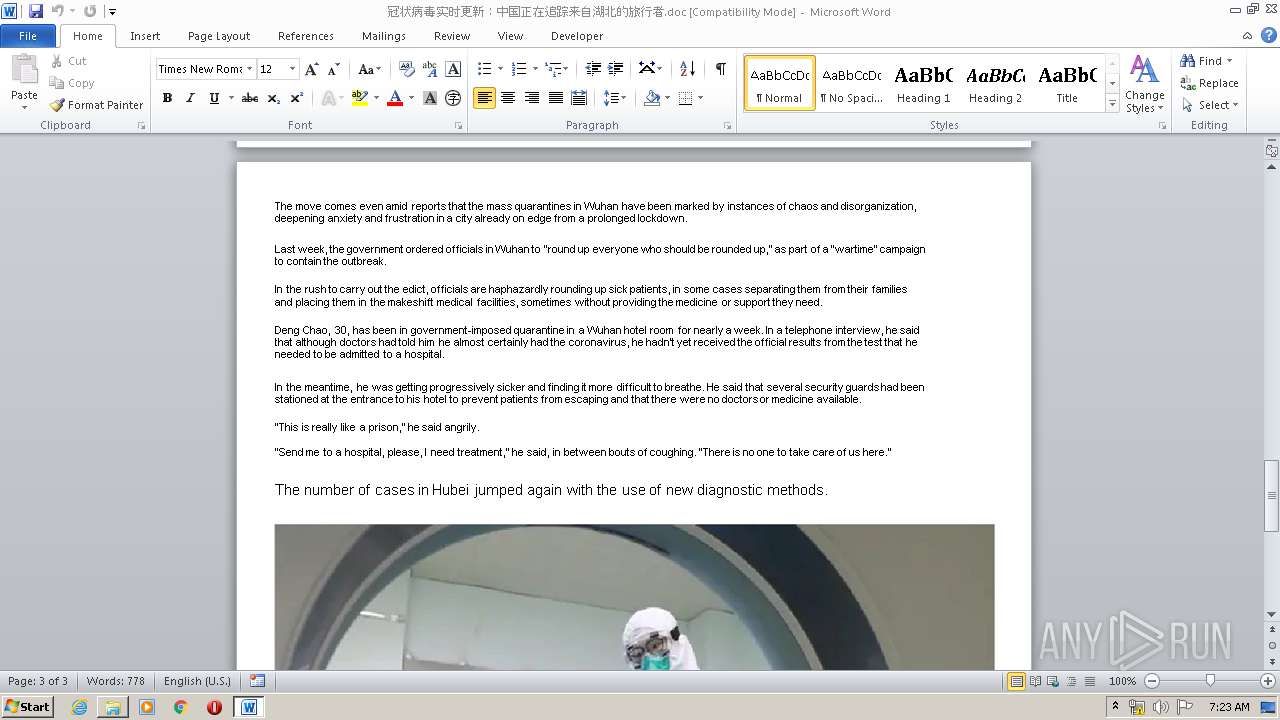The width and height of the screenshot is (1280, 720).
Task: Click the text highlight color swatch
Action: pyautogui.click(x=360, y=98)
